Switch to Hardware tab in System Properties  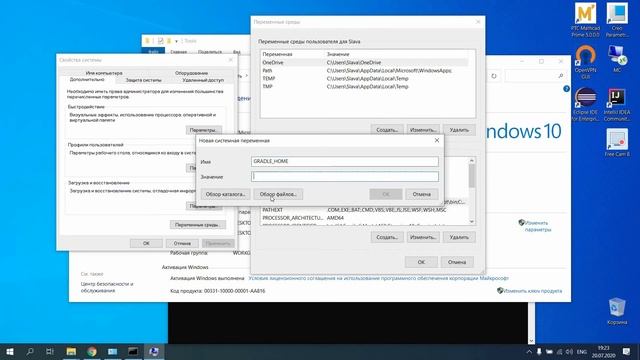(x=191, y=73)
